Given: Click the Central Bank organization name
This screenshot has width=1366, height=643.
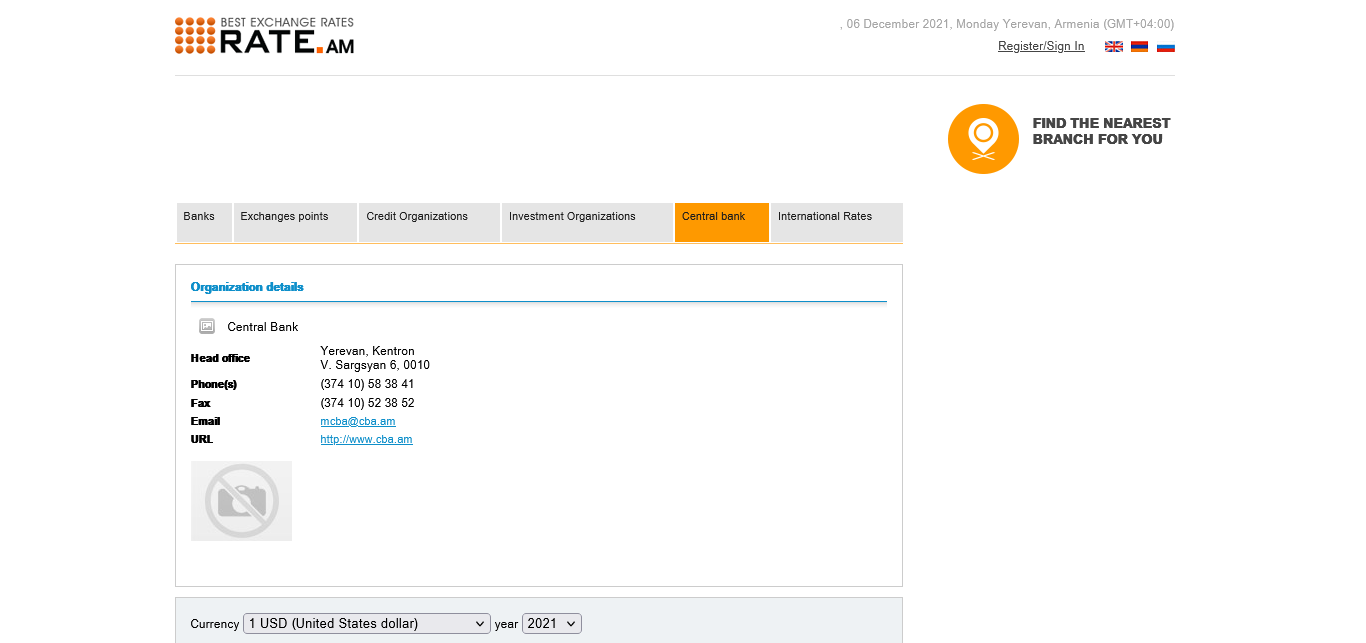Looking at the screenshot, I should 263,327.
